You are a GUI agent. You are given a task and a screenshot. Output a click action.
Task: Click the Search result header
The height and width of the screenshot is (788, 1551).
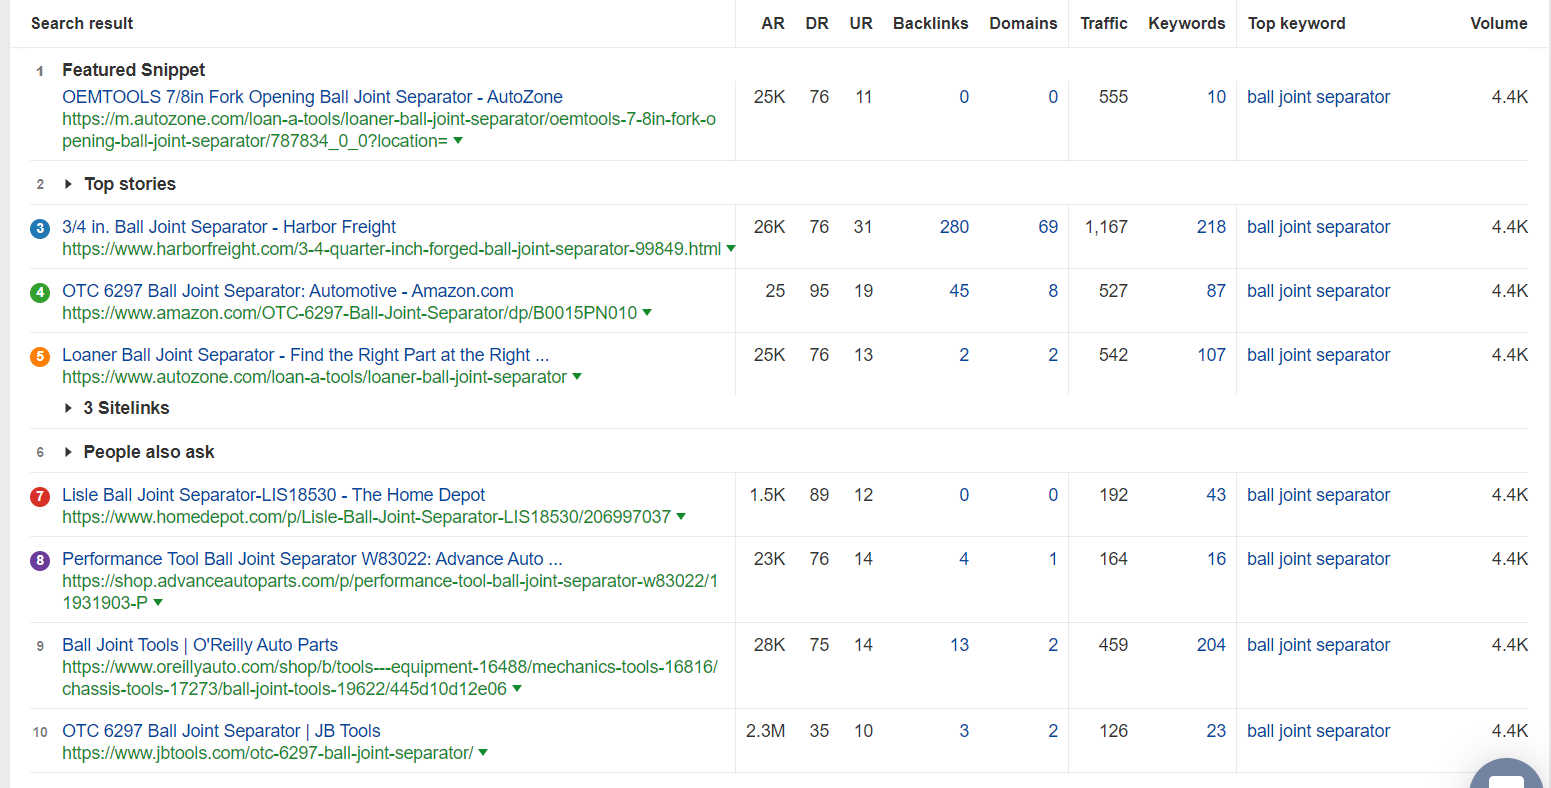click(82, 23)
